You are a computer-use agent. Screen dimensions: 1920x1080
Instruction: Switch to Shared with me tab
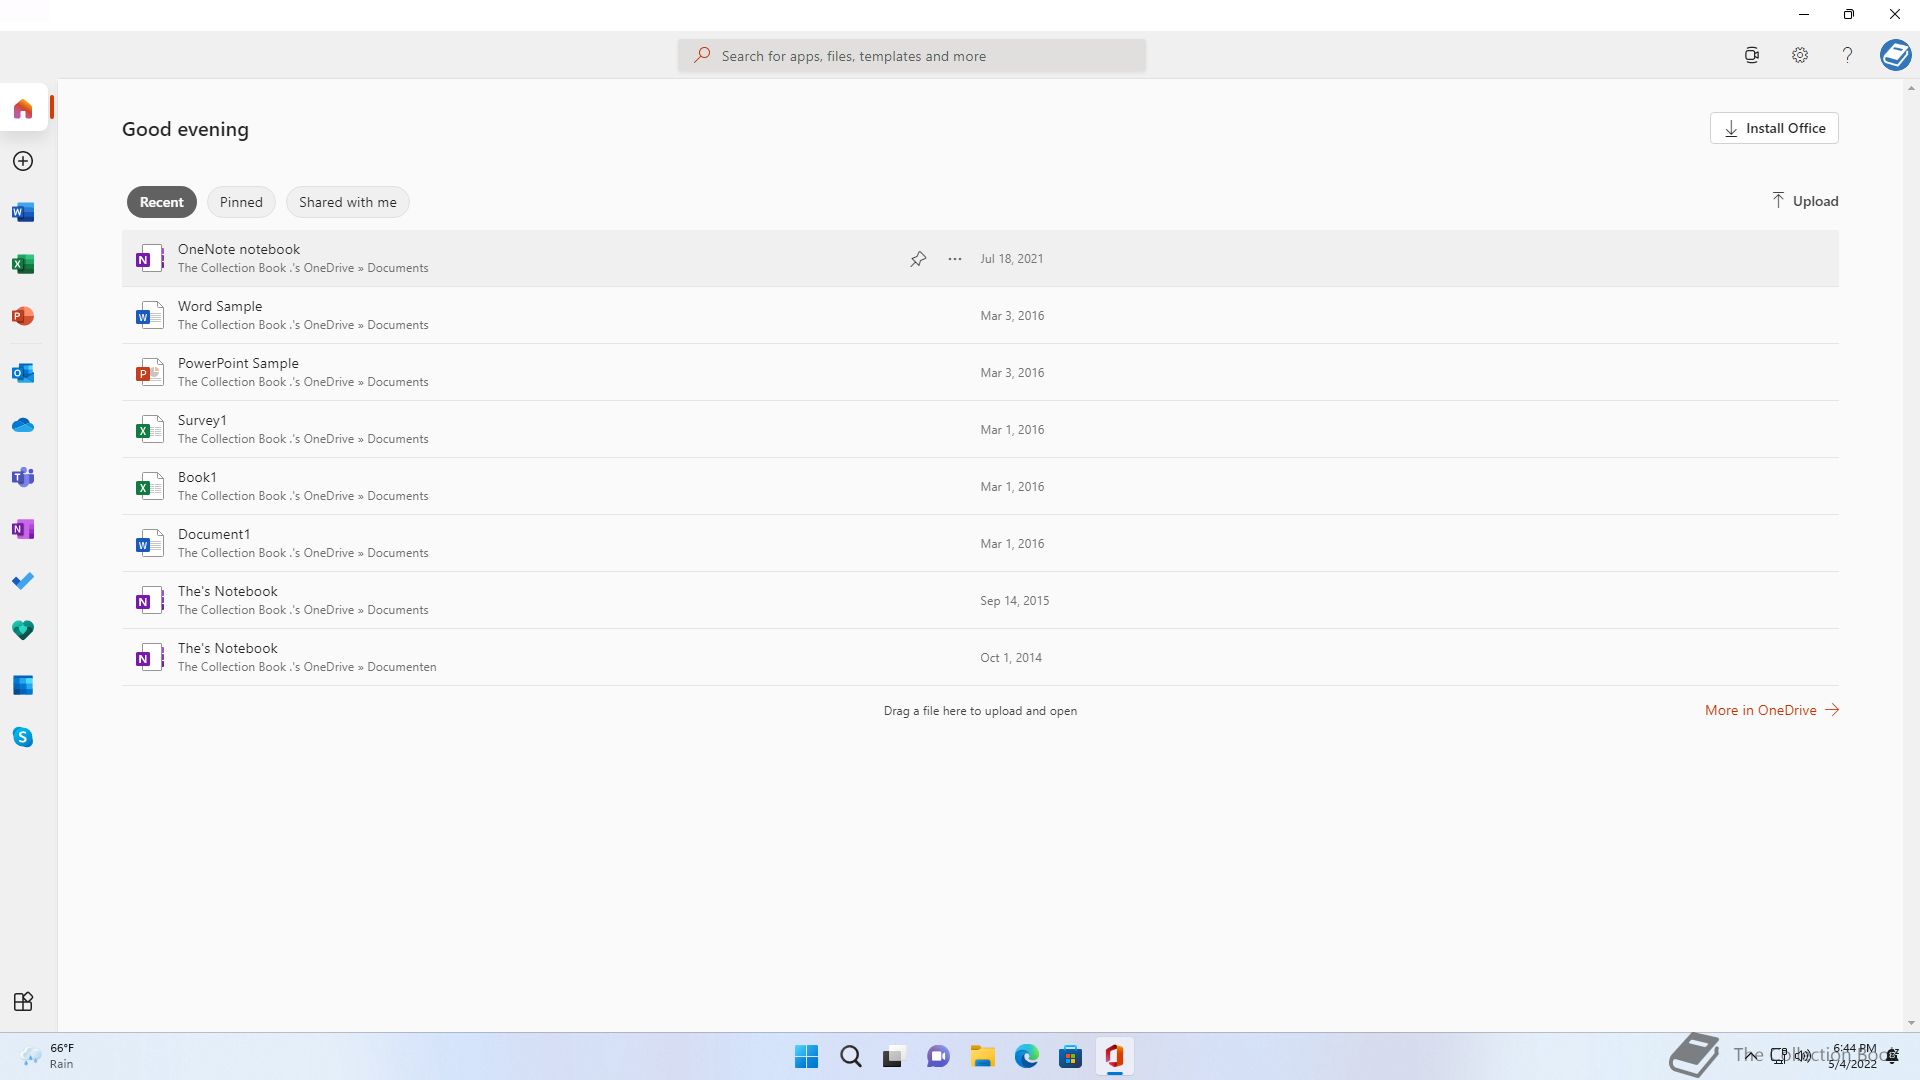click(x=348, y=202)
